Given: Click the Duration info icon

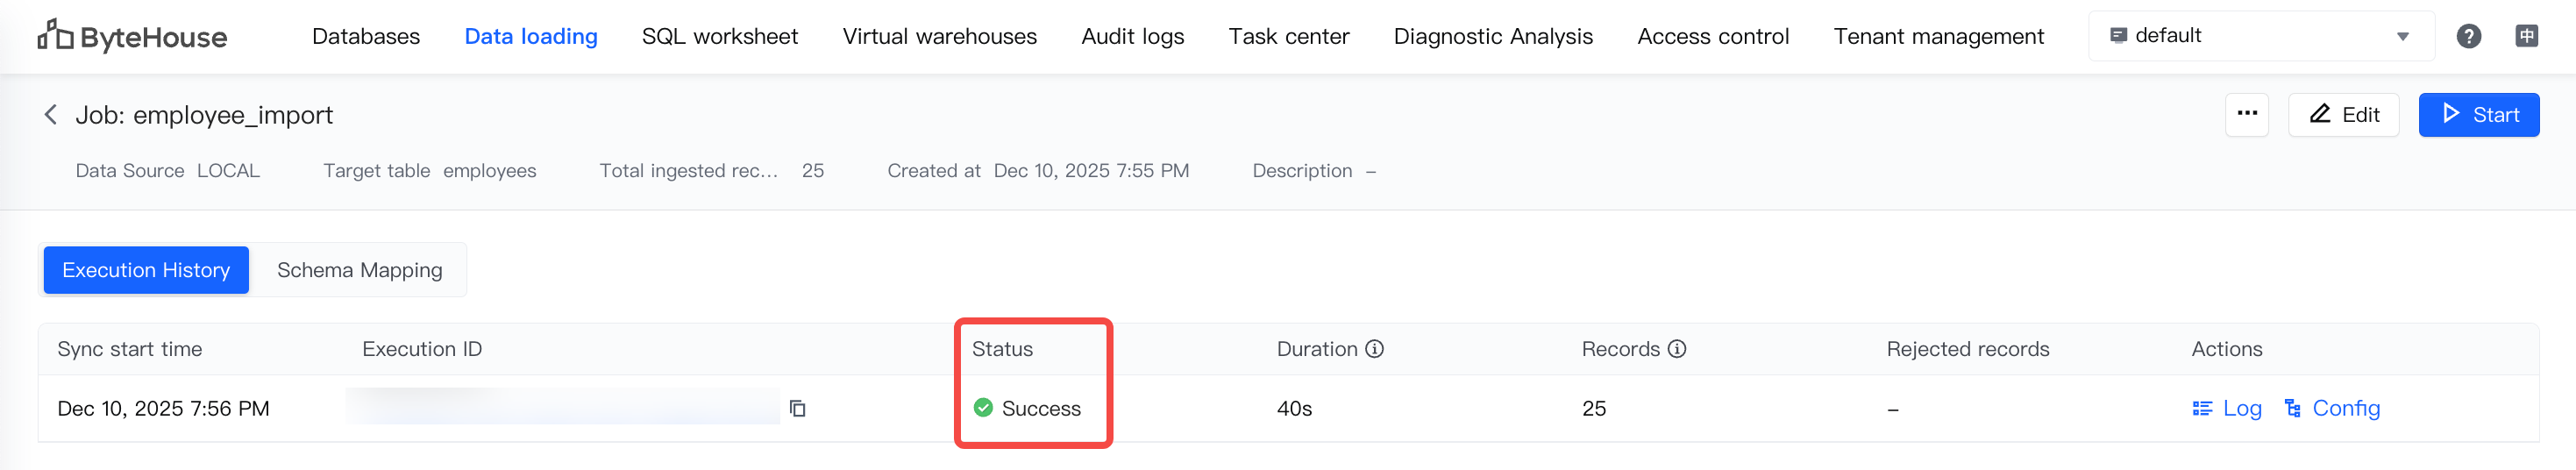Looking at the screenshot, I should coord(1375,349).
